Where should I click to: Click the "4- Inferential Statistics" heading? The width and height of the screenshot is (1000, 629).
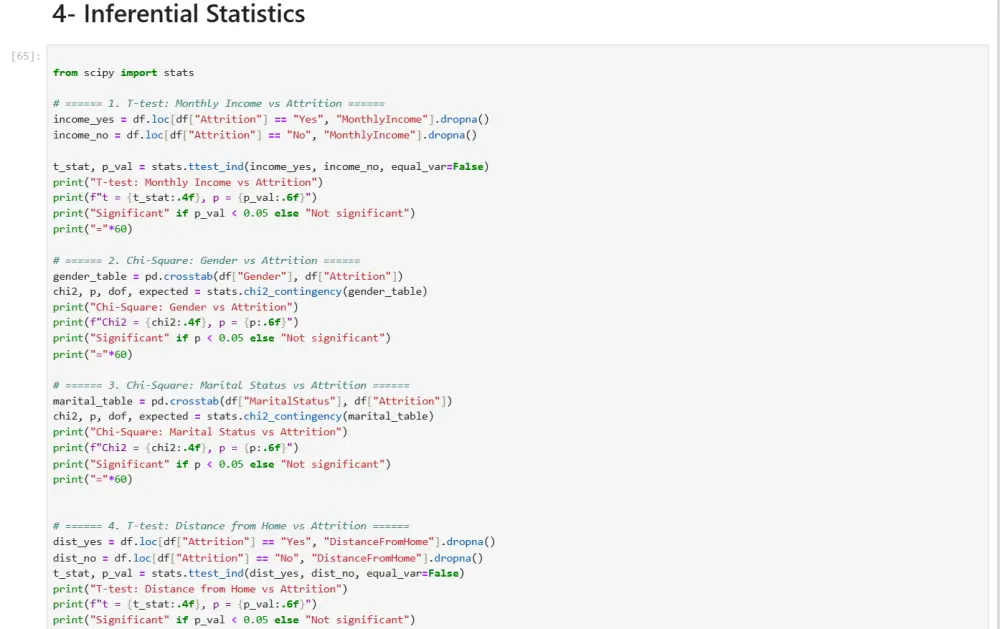click(178, 15)
